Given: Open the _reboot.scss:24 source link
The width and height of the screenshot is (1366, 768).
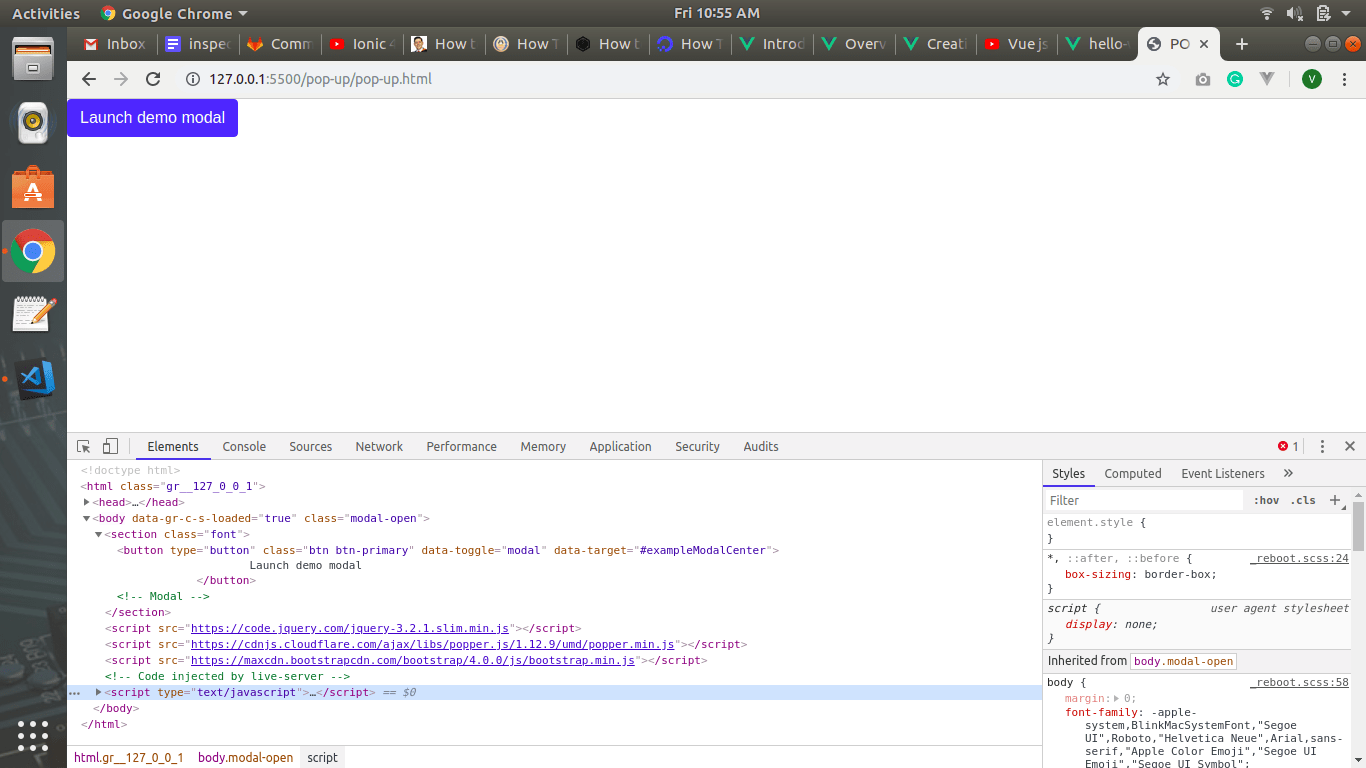Looking at the screenshot, I should click(1299, 558).
